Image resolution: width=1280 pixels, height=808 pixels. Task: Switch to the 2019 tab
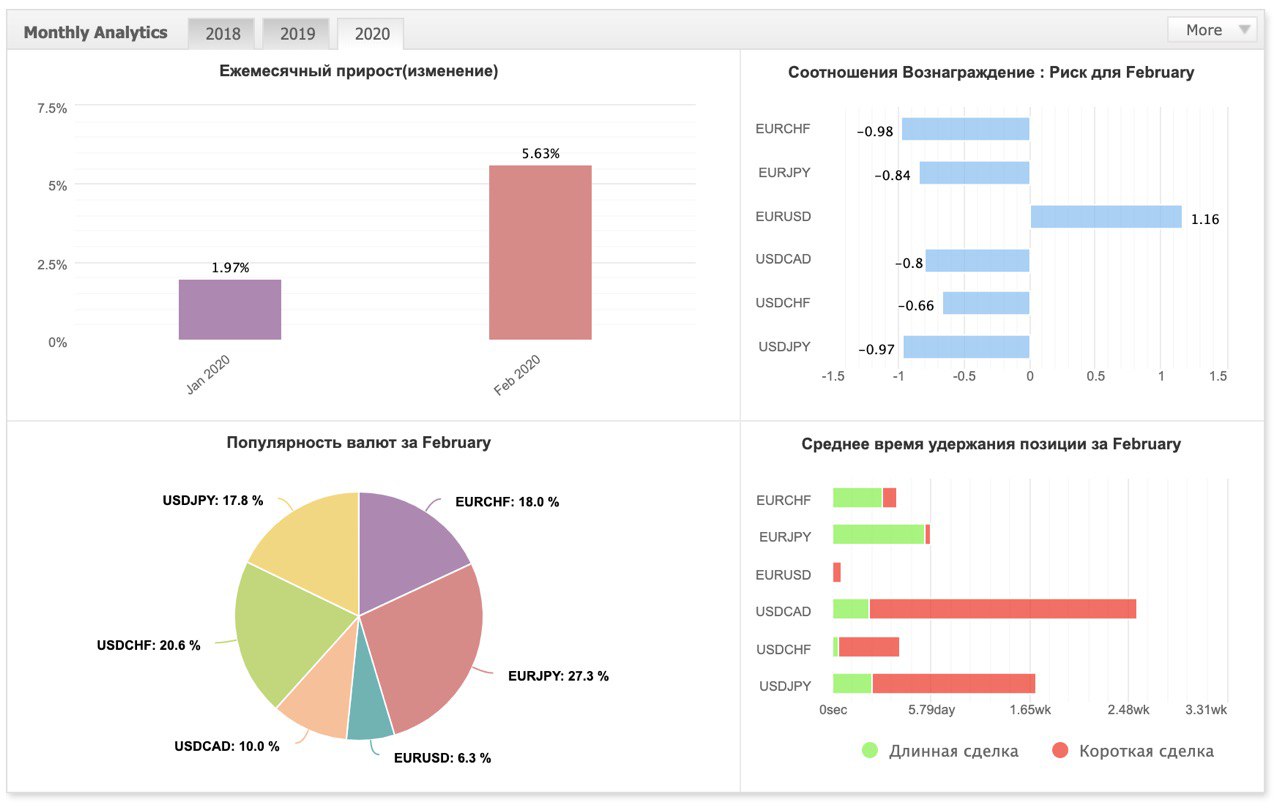pos(296,33)
